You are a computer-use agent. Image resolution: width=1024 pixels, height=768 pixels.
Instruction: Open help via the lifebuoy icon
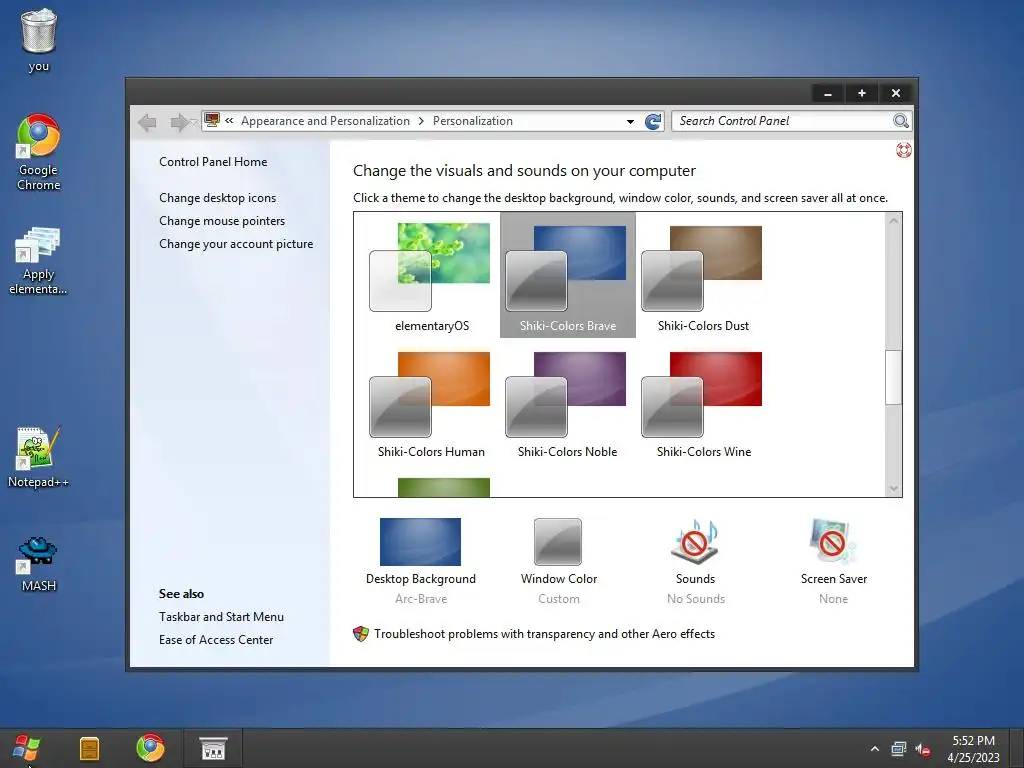pyautogui.click(x=903, y=150)
